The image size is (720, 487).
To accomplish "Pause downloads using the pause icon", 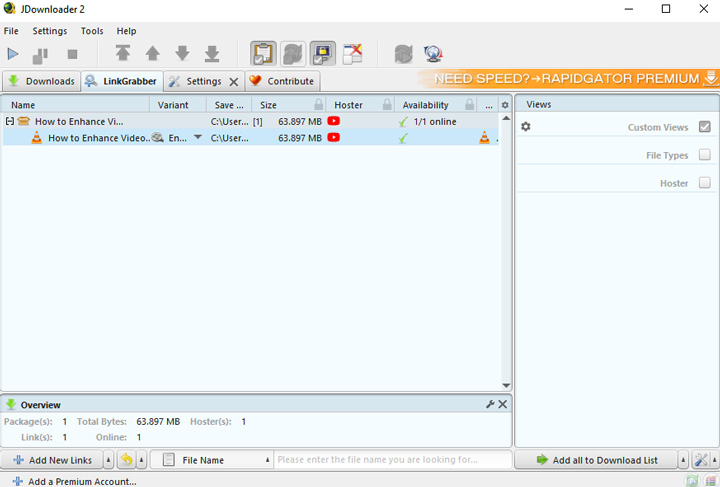I will (x=40, y=56).
